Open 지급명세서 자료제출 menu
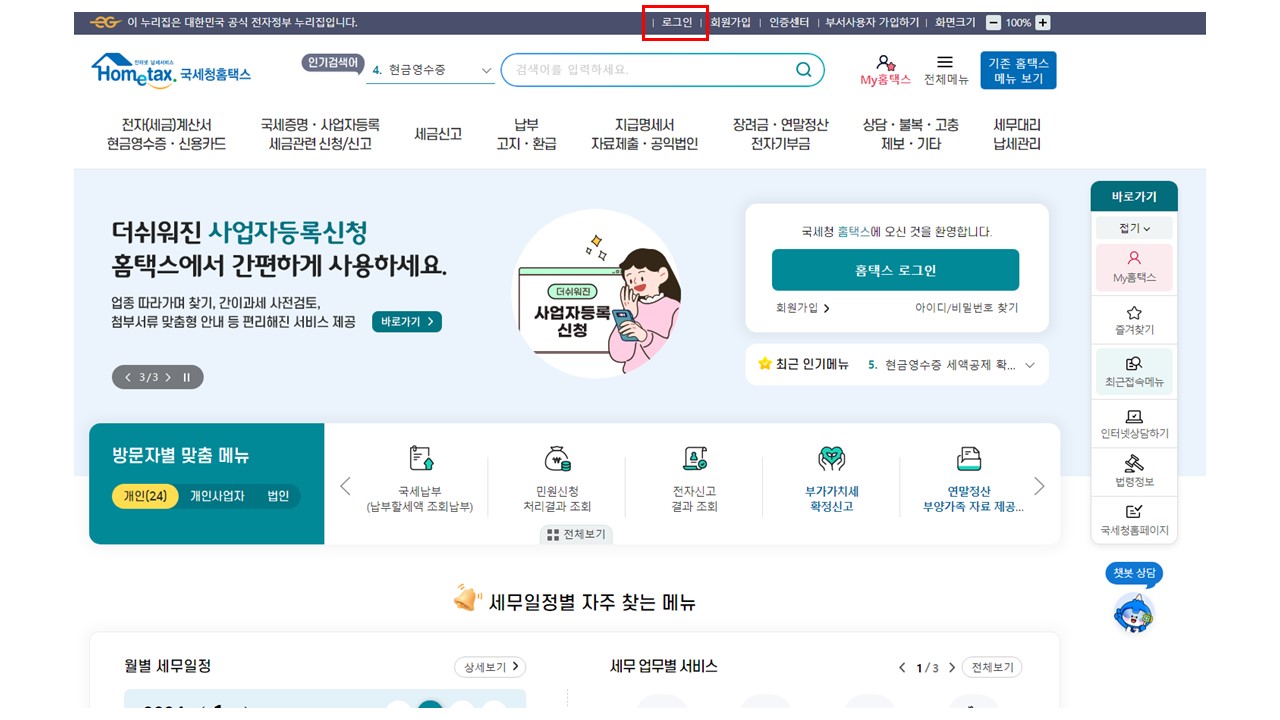The height and width of the screenshot is (720, 1280). click(x=644, y=134)
